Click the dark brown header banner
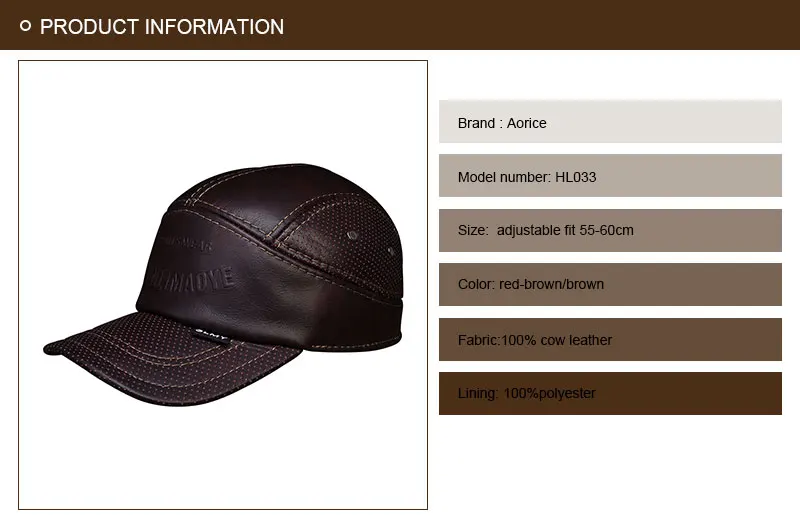The width and height of the screenshot is (800, 521). coord(400,25)
